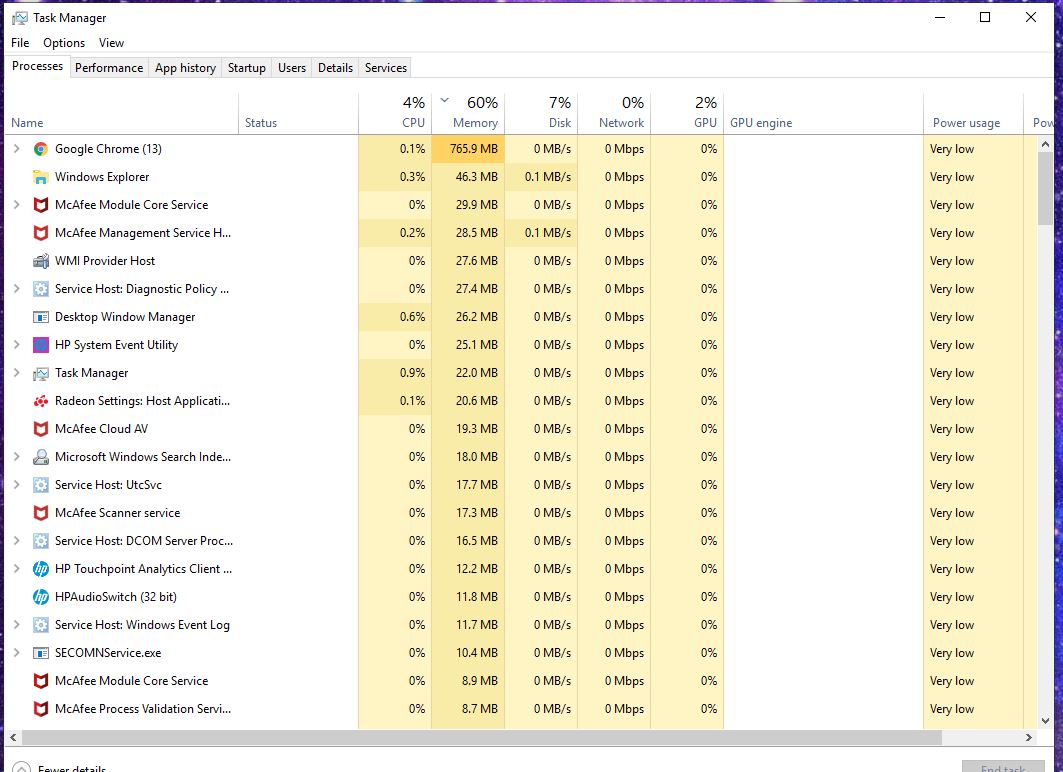Click the McAfee Management Service shield icon
Screen dimensions: 1063x772
tap(41, 233)
